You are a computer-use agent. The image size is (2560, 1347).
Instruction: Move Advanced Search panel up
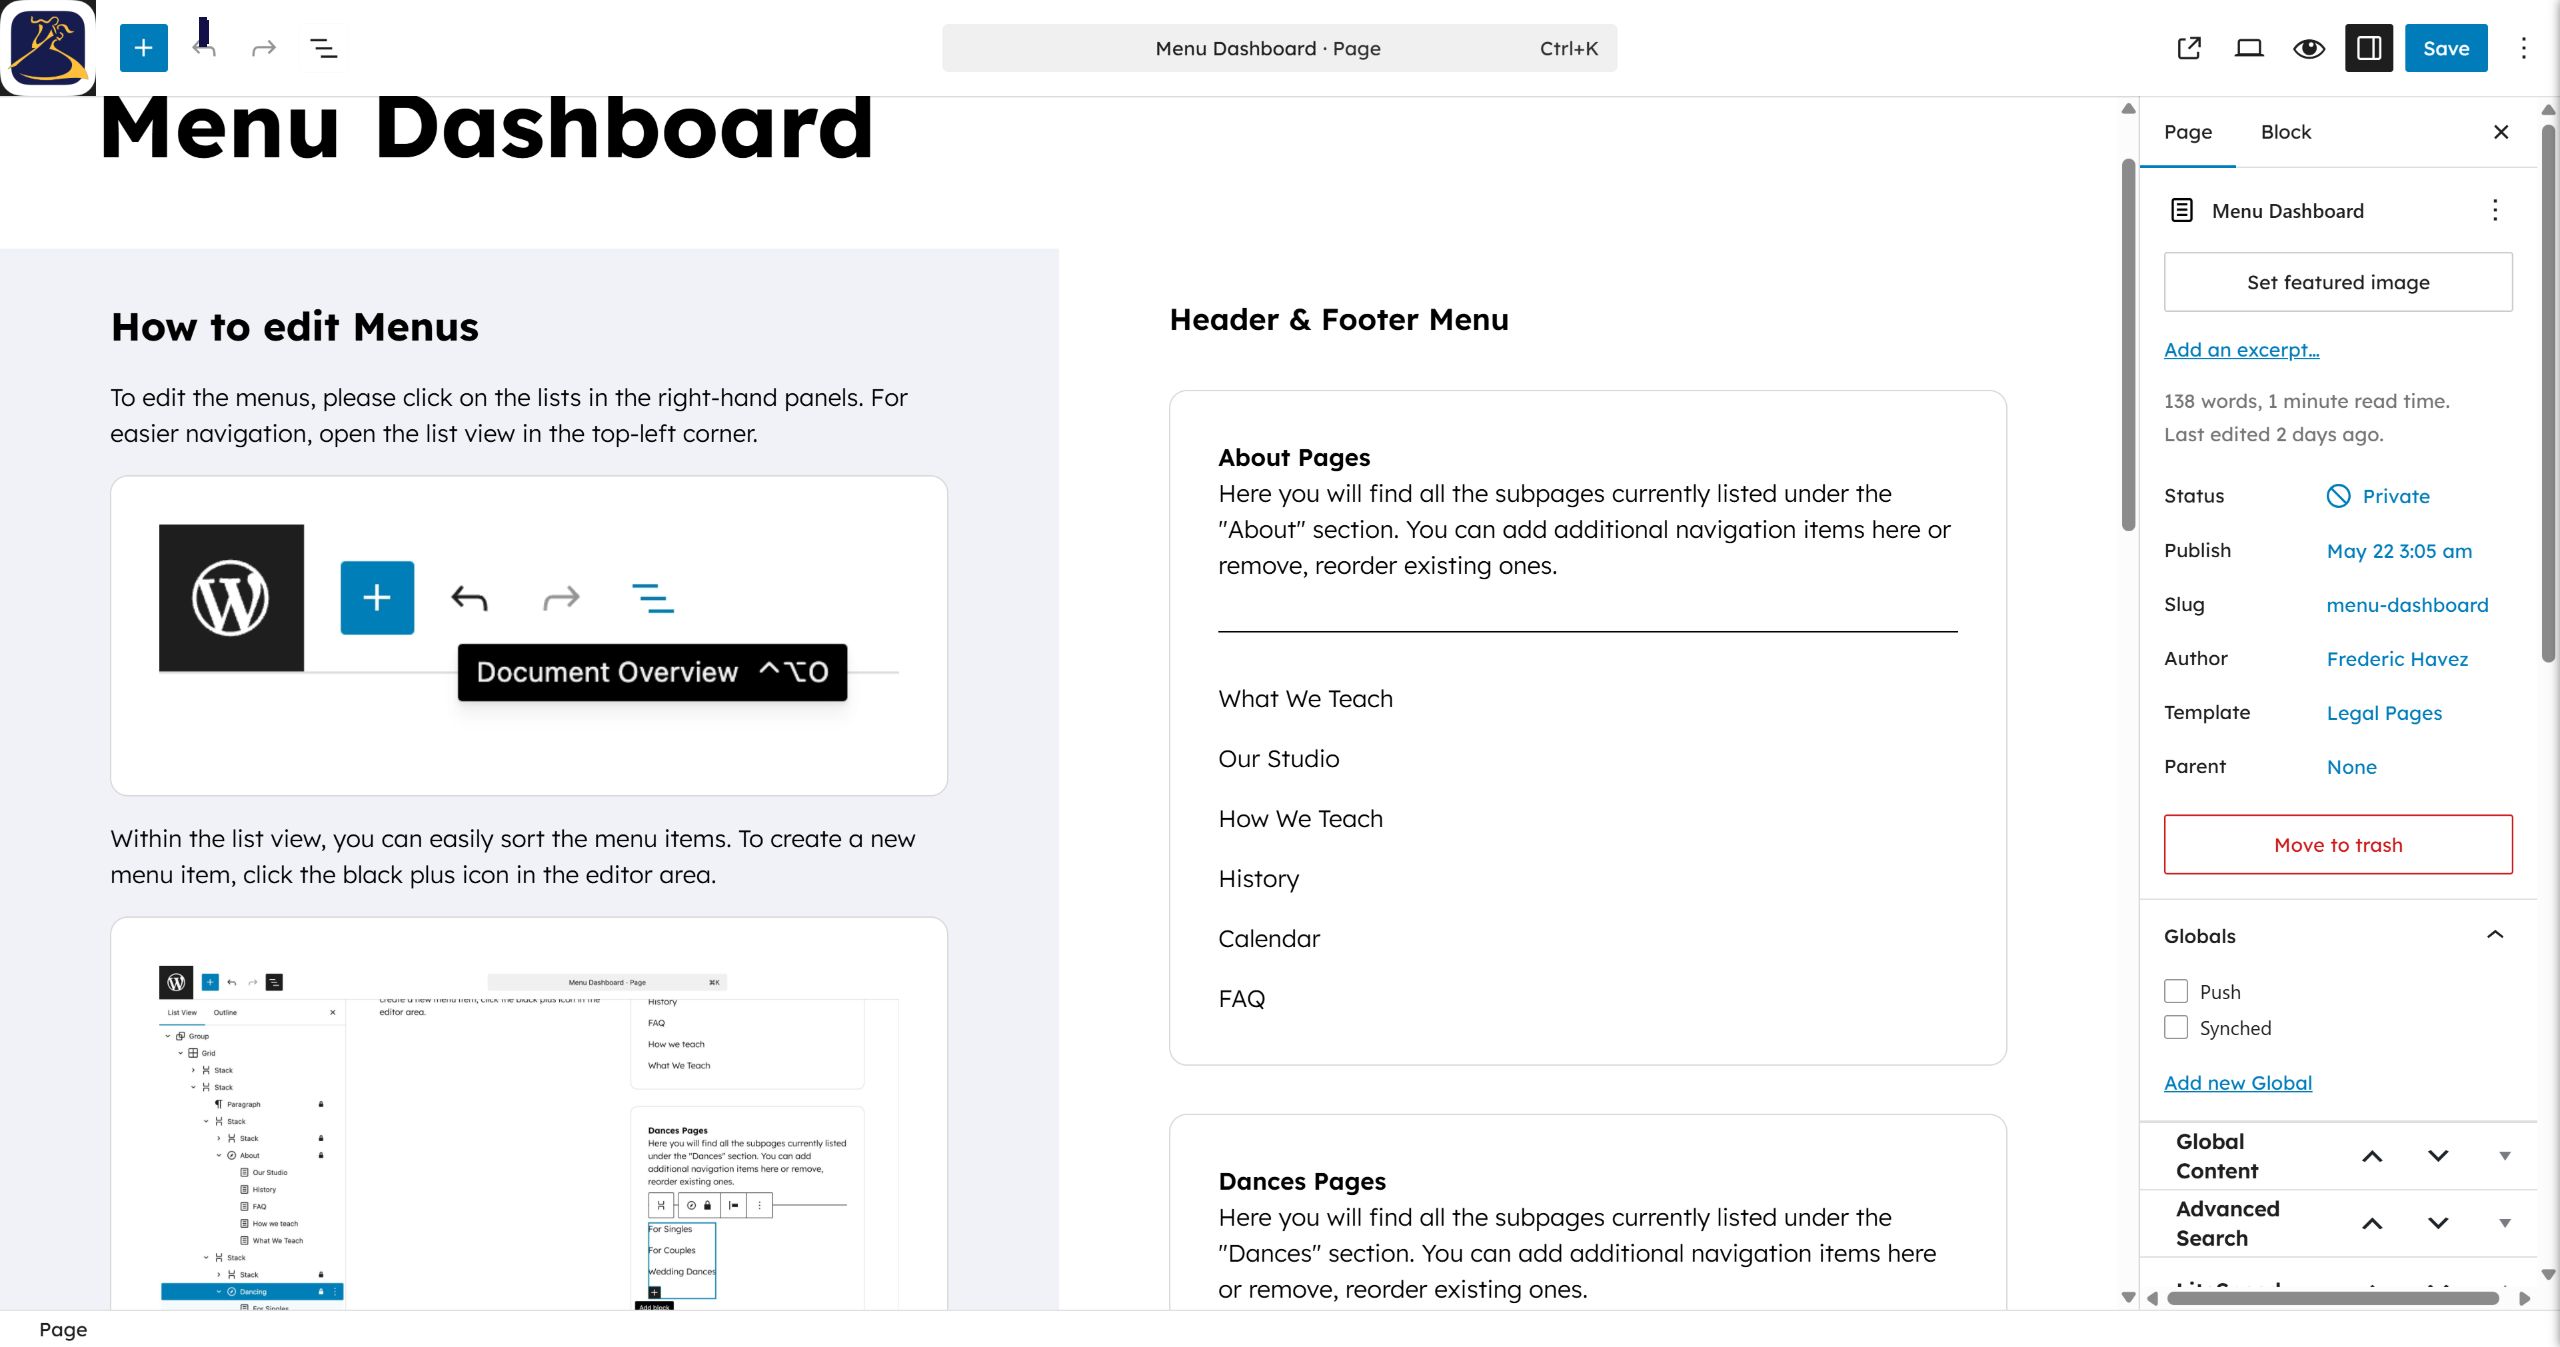(2372, 1223)
